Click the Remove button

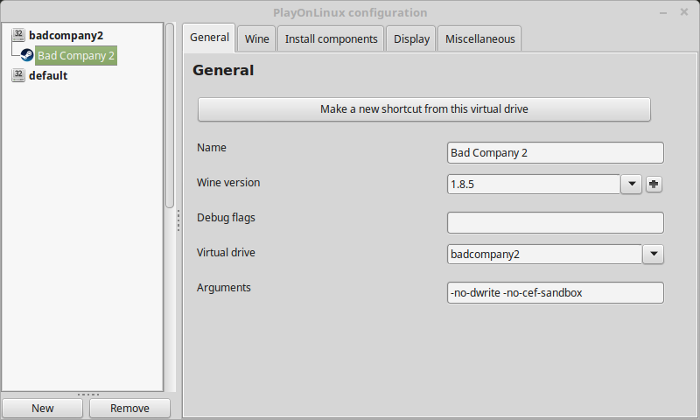130,408
